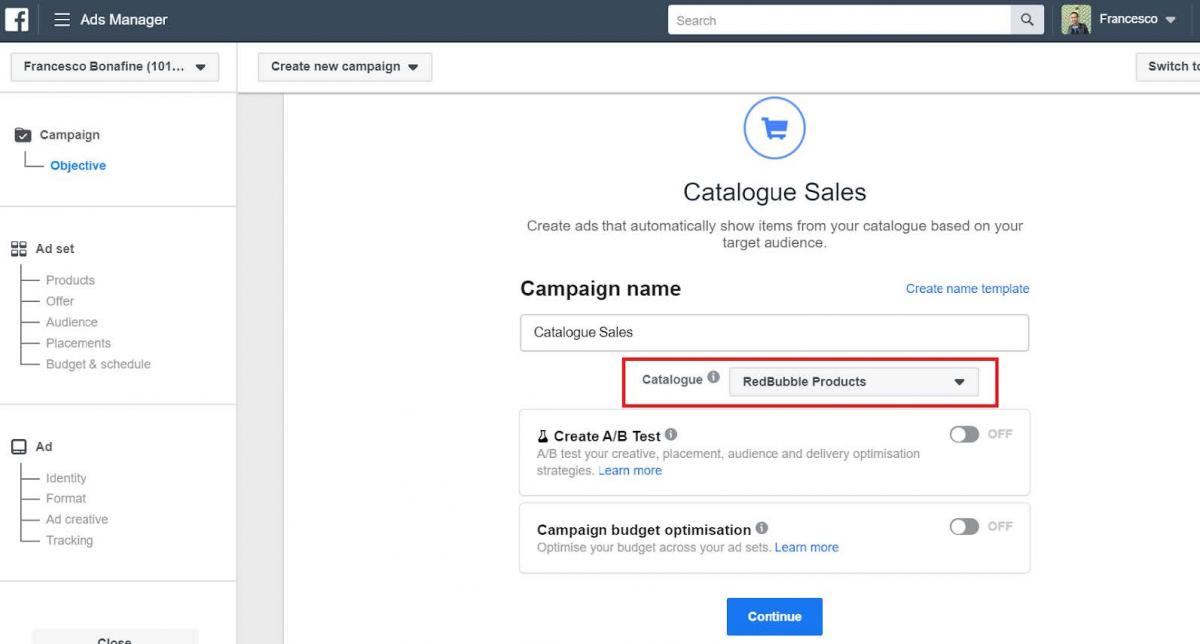The width and height of the screenshot is (1200, 644).
Task: Open Ad creative step
Action: pyautogui.click(x=77, y=519)
